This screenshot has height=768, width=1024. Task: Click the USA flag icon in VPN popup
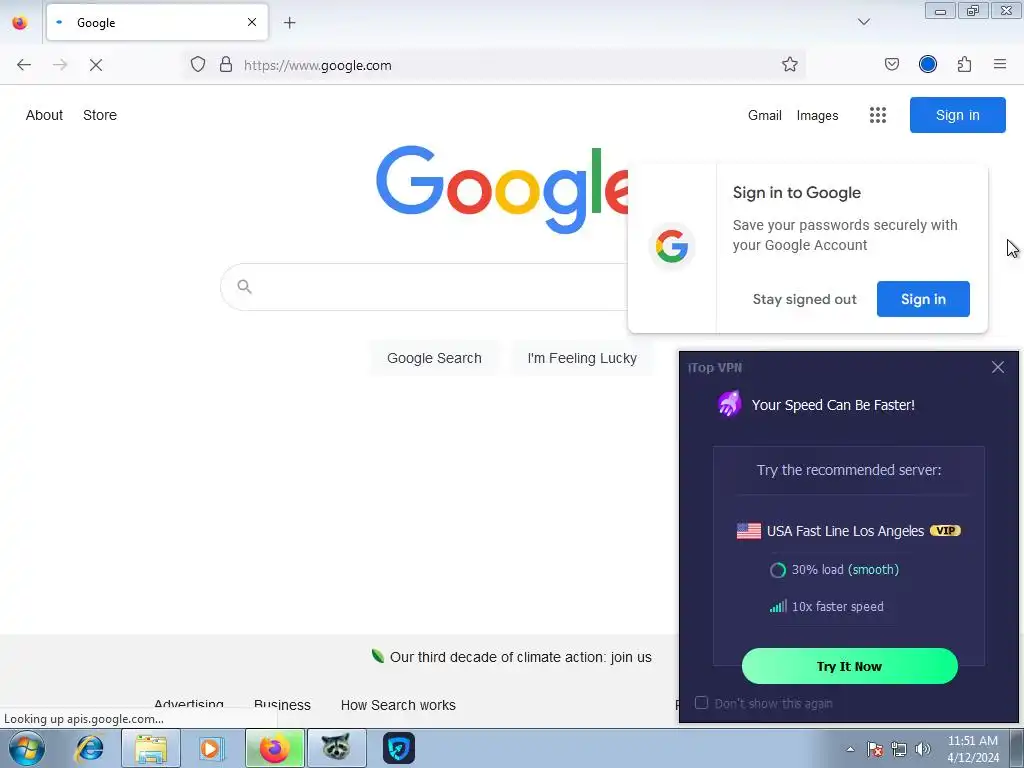point(748,531)
